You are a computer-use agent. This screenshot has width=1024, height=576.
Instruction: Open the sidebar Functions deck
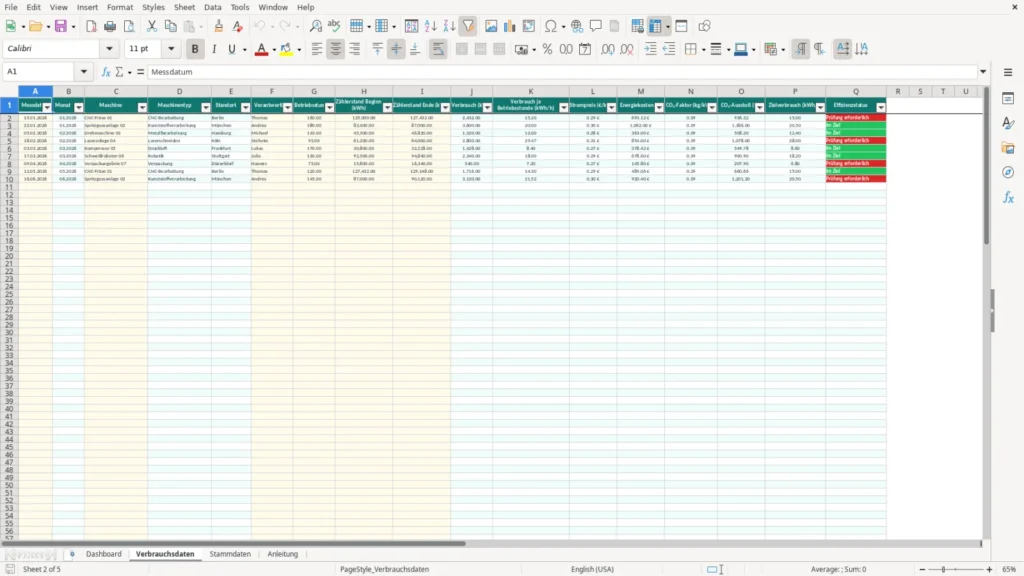tap(1008, 197)
